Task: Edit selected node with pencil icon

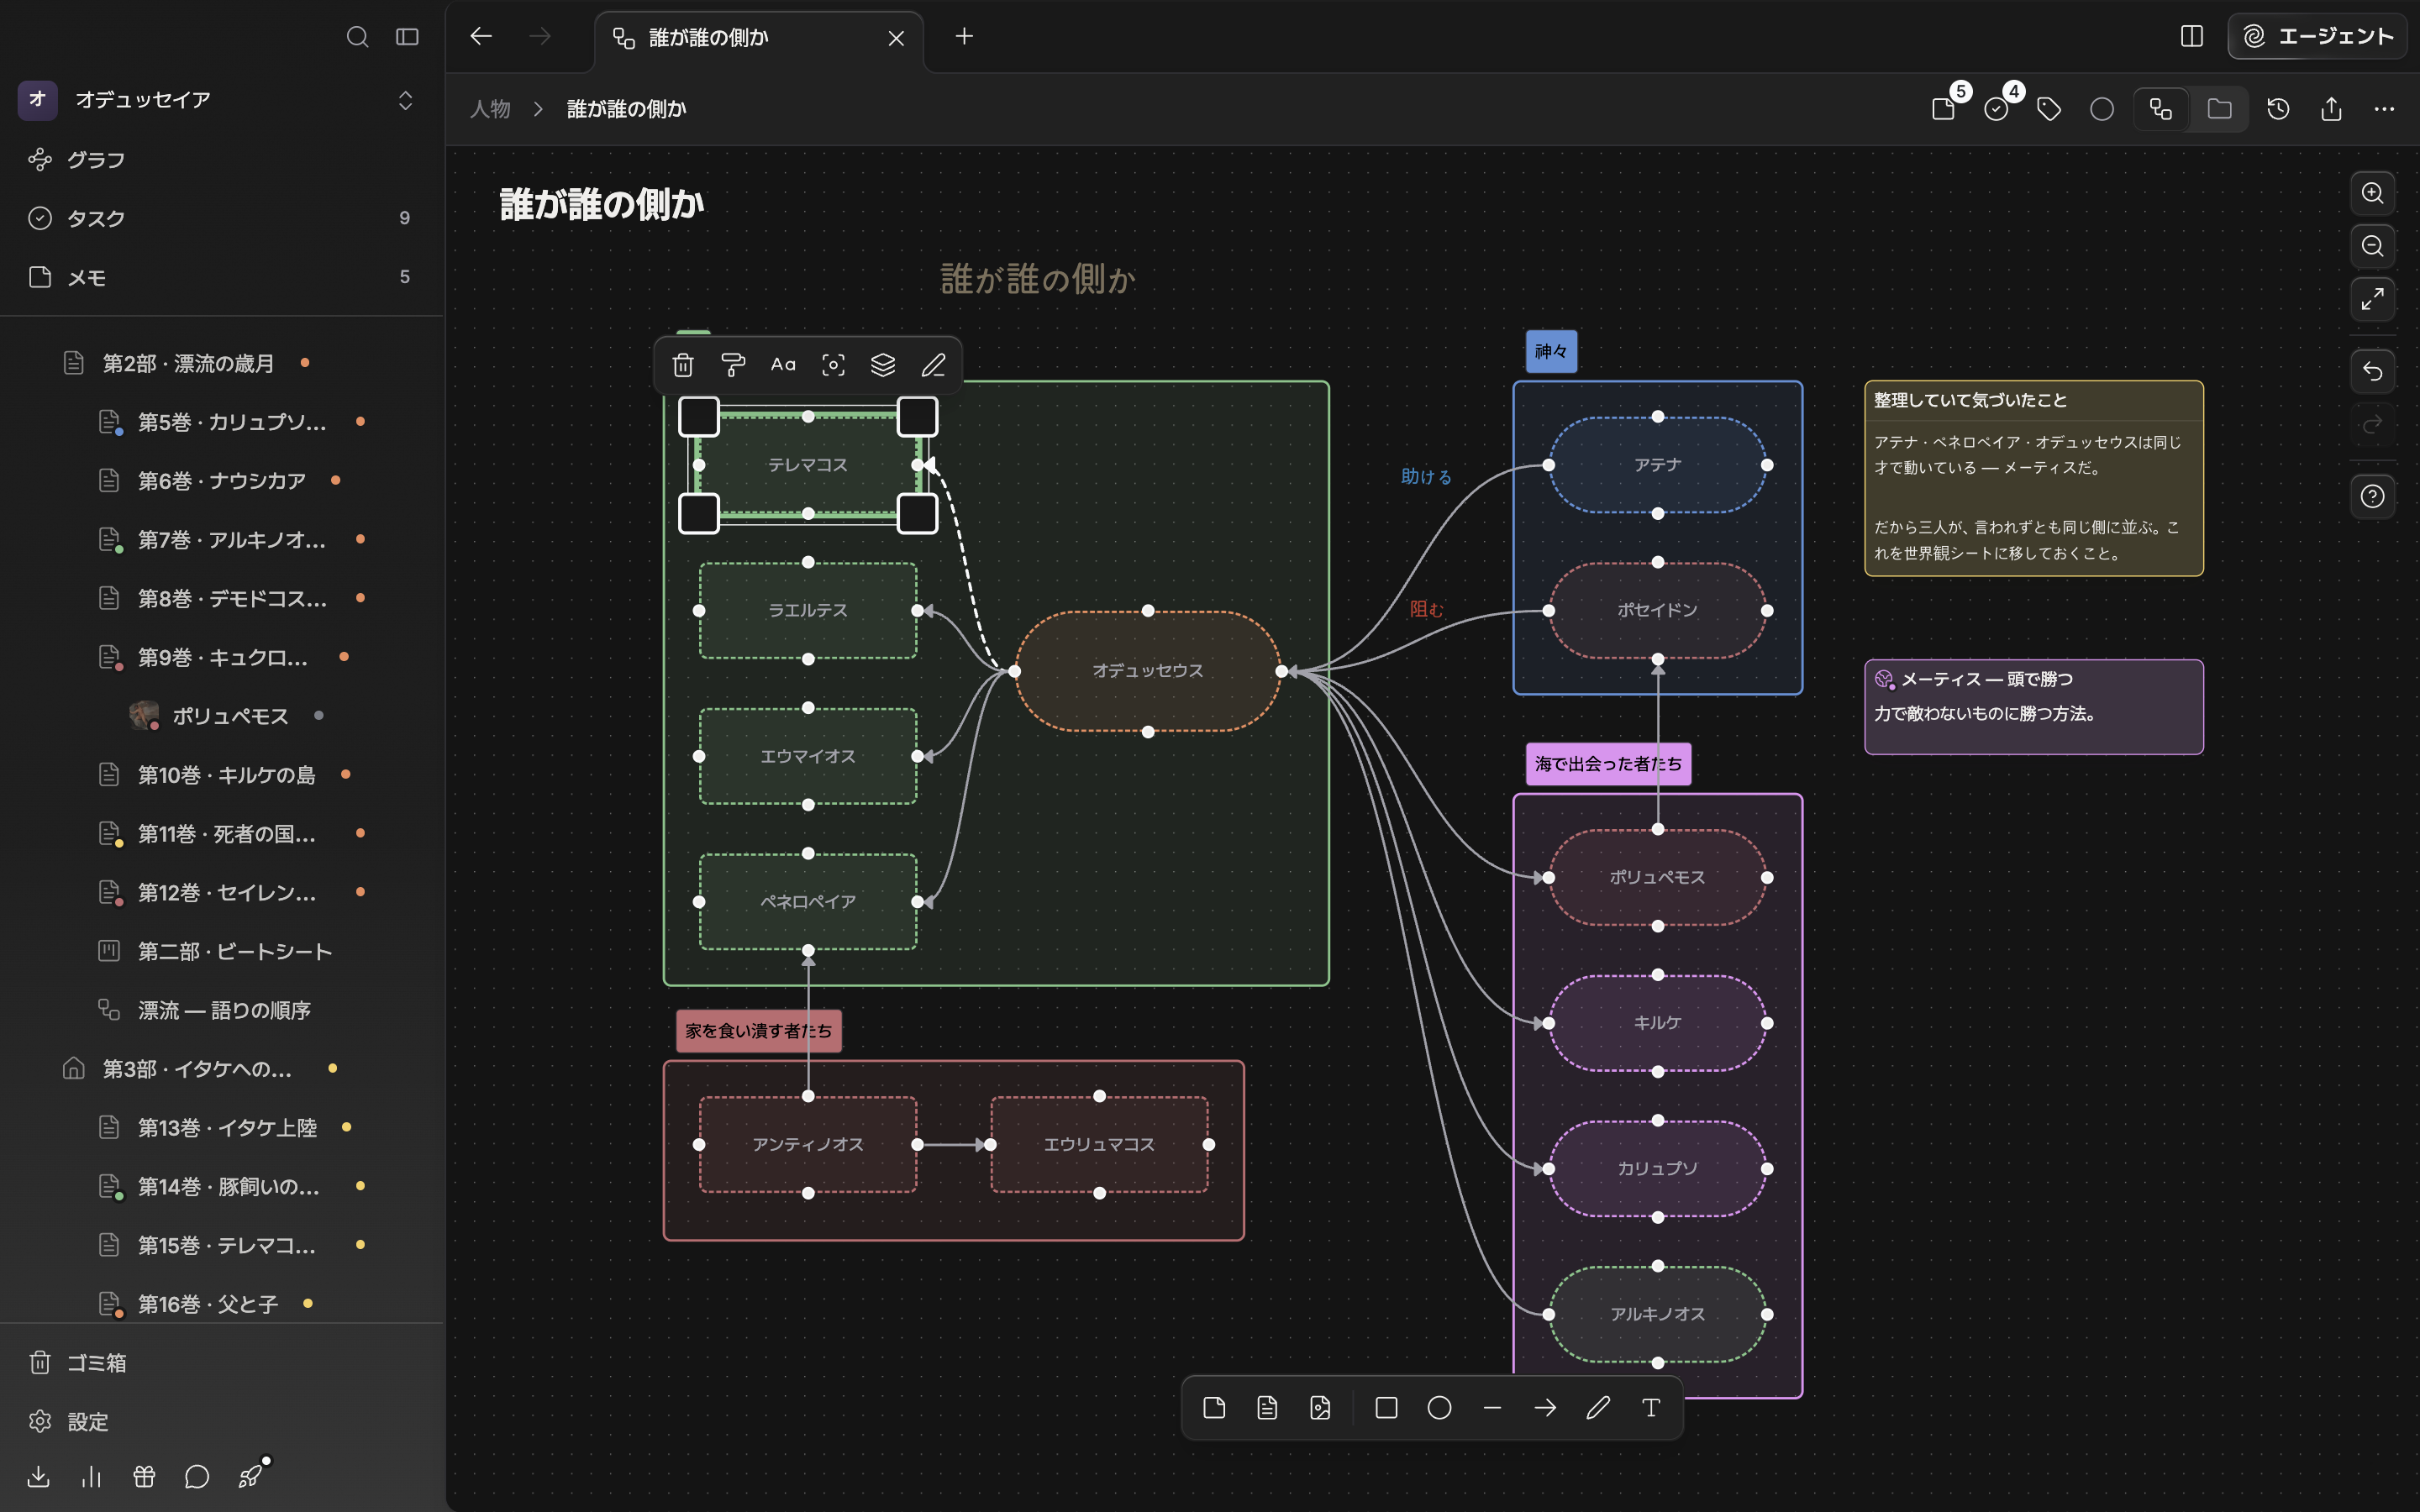Action: tap(933, 365)
